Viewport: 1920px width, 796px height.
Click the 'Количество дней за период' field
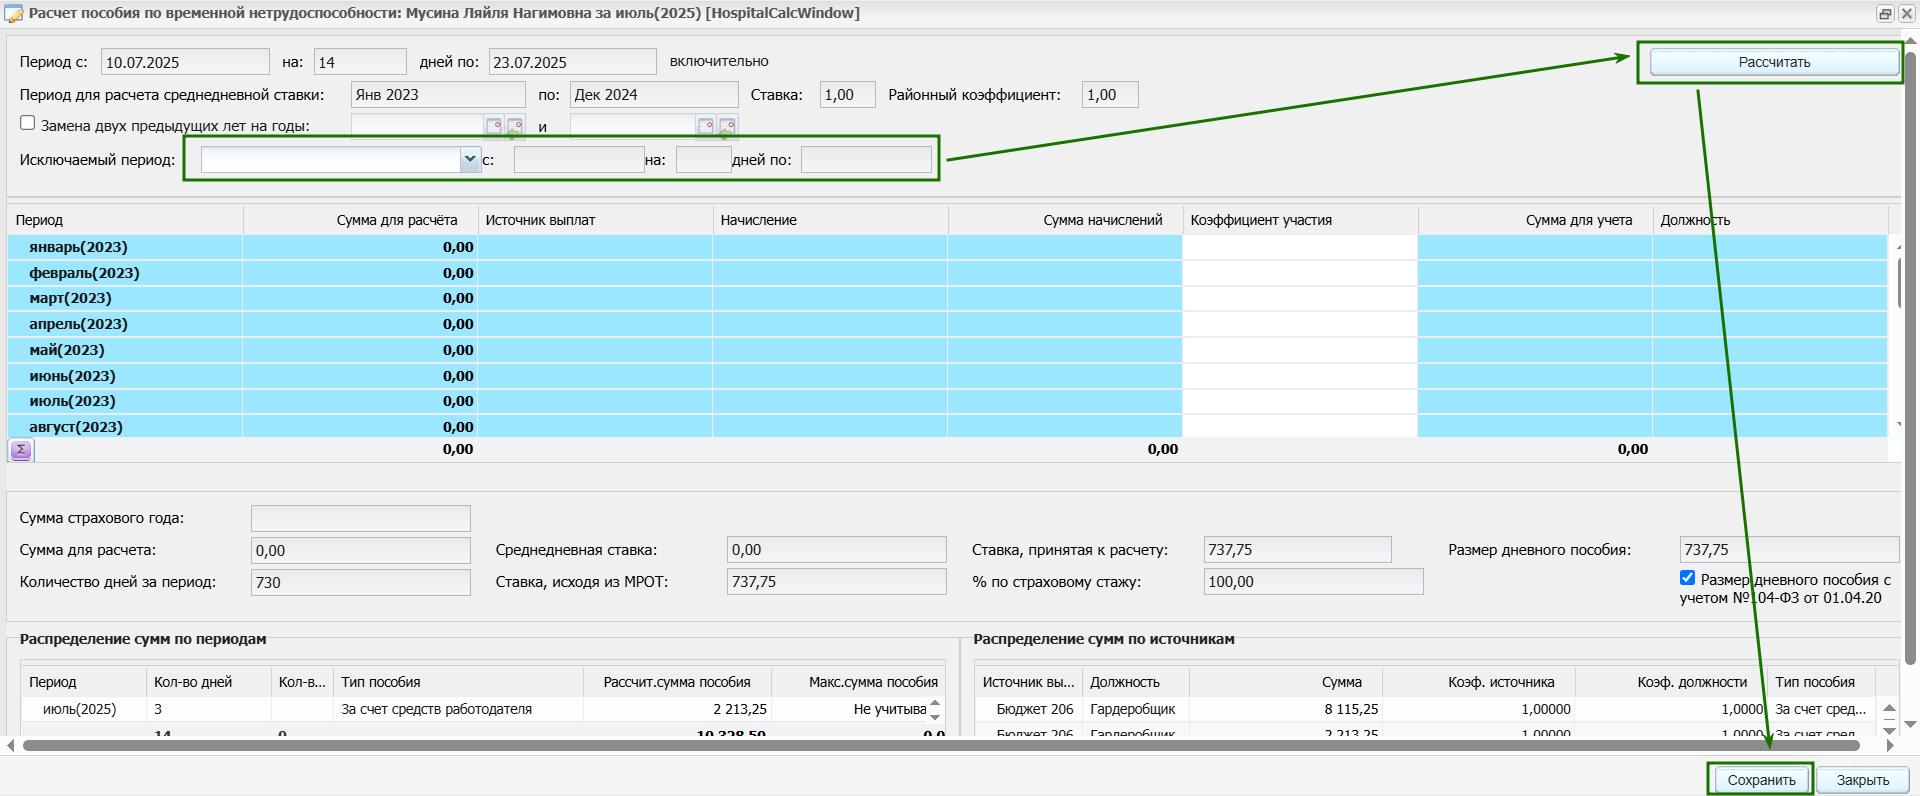[361, 582]
